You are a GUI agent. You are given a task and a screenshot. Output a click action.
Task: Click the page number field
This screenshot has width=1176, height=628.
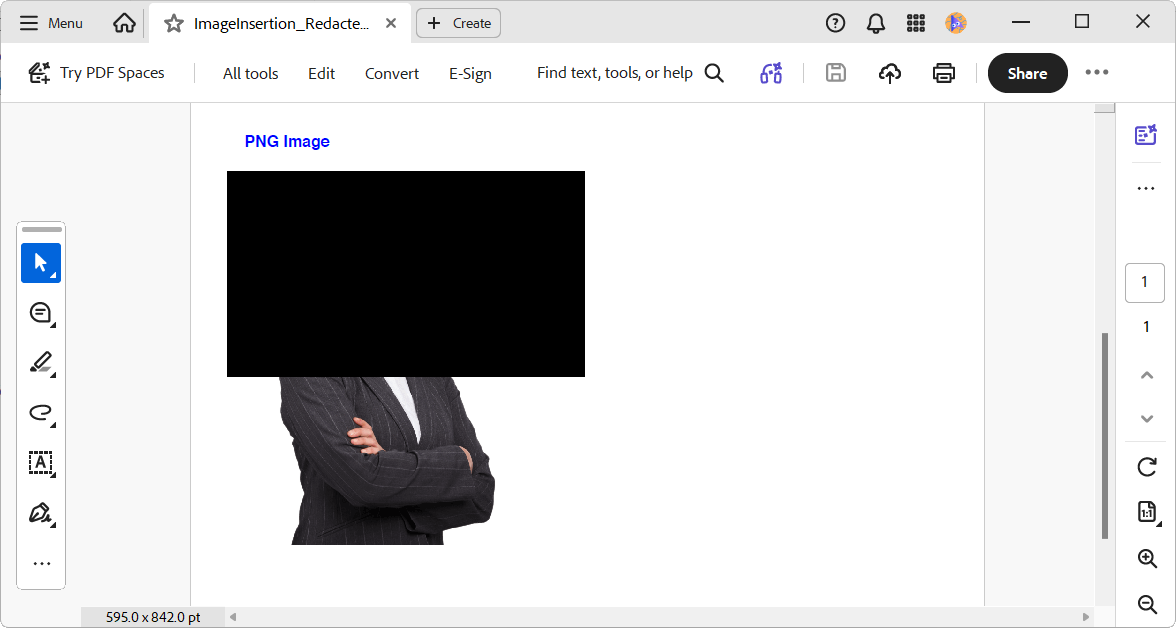coord(1144,282)
